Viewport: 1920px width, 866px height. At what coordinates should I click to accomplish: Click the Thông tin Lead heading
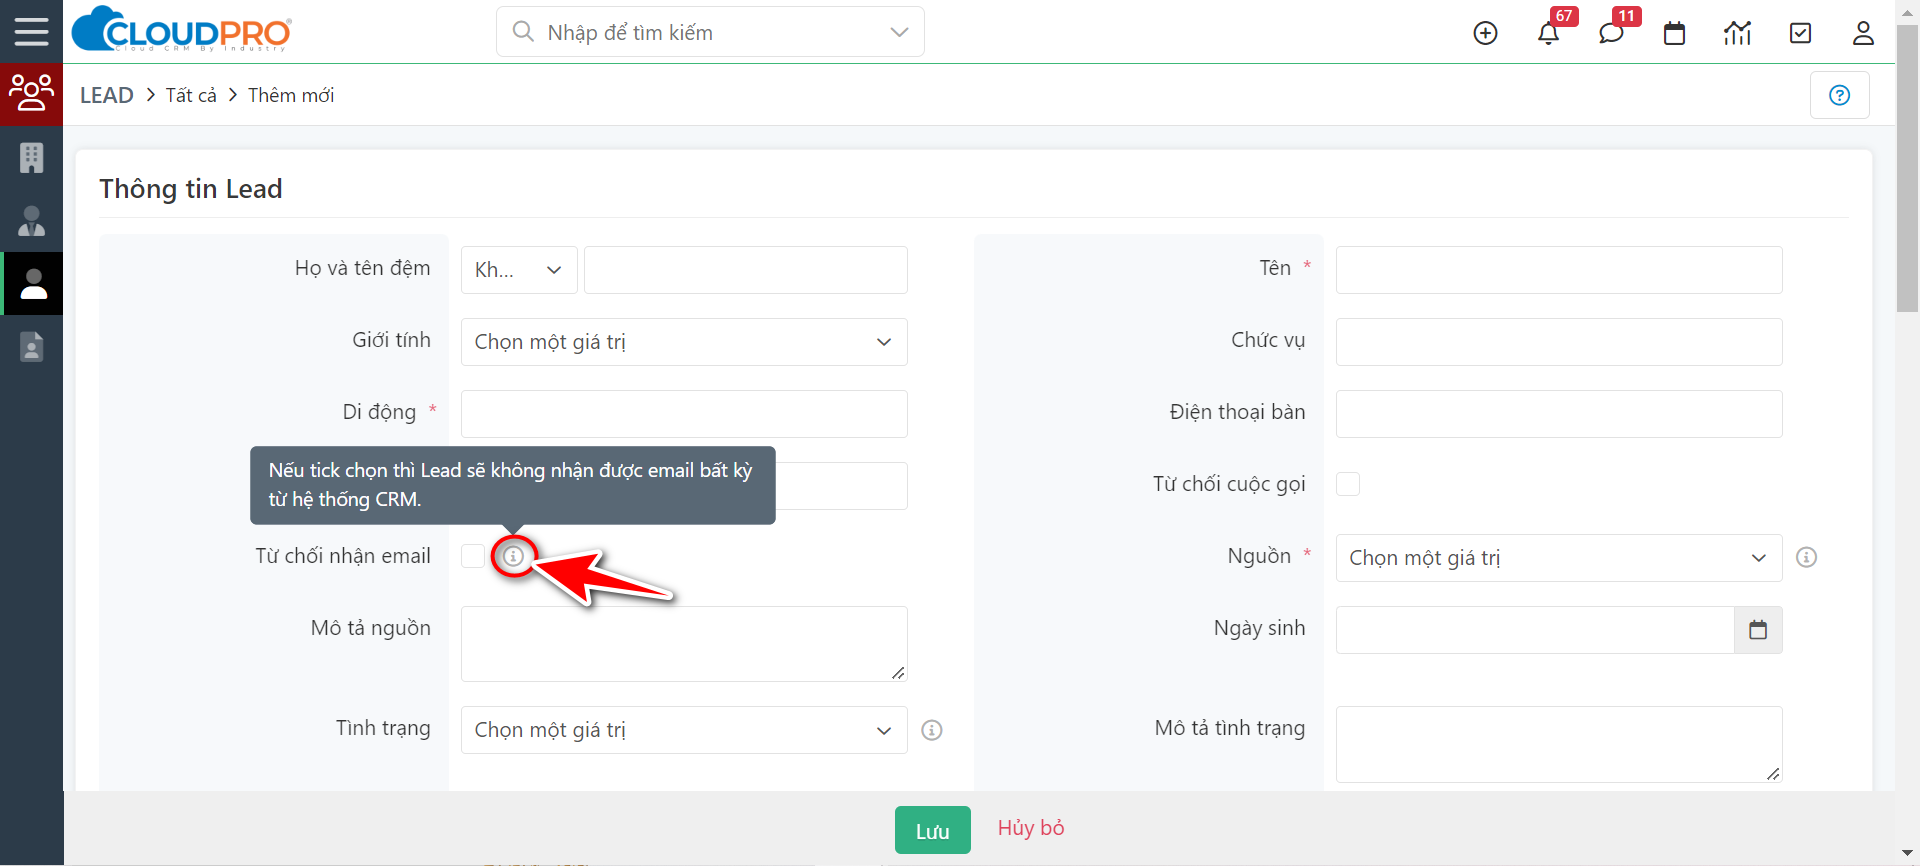pyautogui.click(x=191, y=189)
